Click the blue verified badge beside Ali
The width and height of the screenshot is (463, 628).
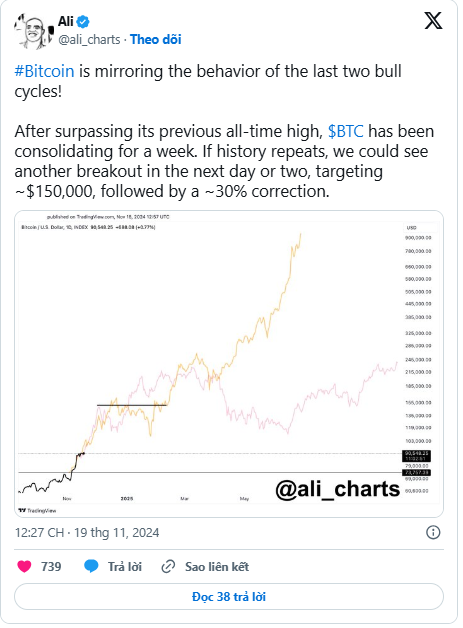point(83,22)
